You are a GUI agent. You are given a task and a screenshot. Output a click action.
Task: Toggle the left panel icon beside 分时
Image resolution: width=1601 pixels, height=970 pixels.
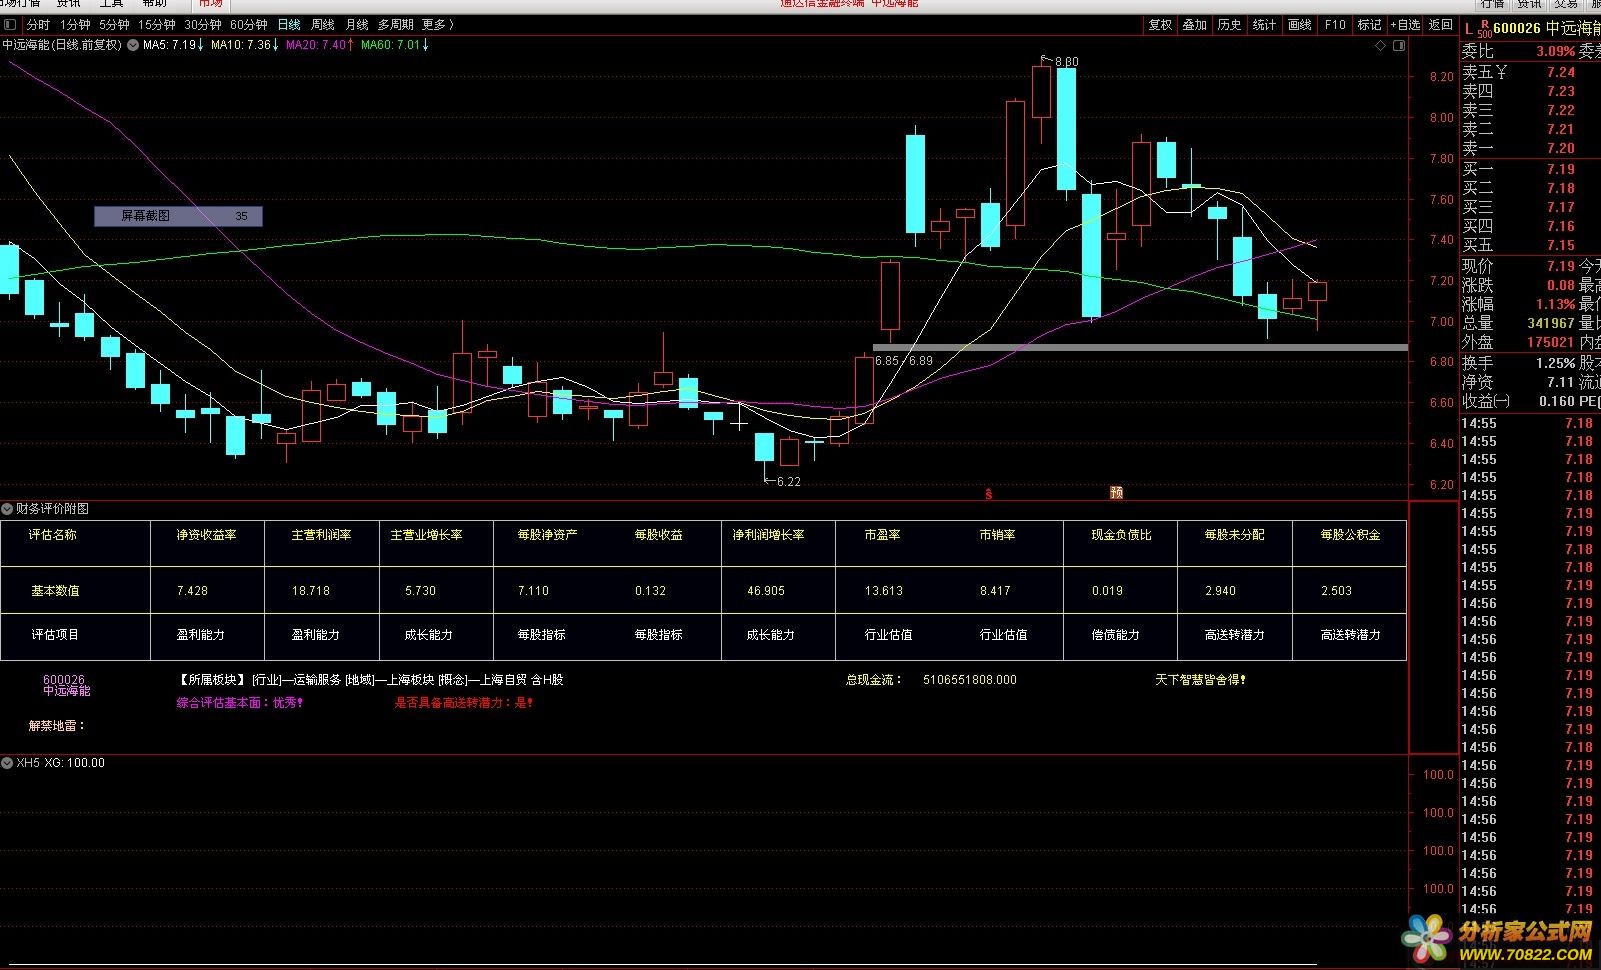[x=11, y=25]
